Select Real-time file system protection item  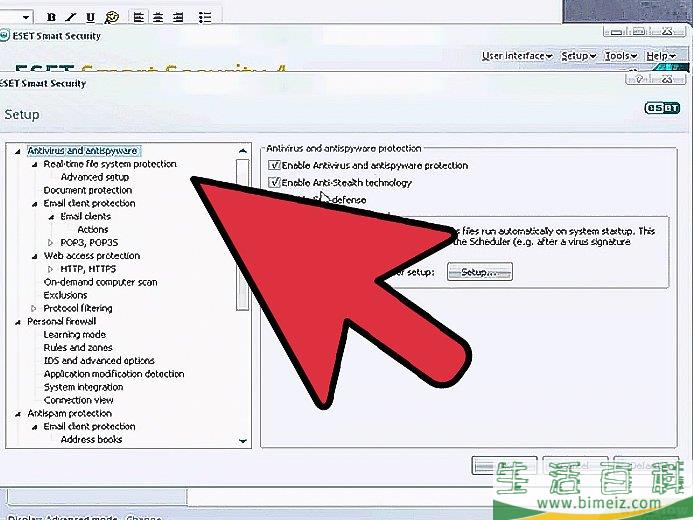(x=110, y=164)
